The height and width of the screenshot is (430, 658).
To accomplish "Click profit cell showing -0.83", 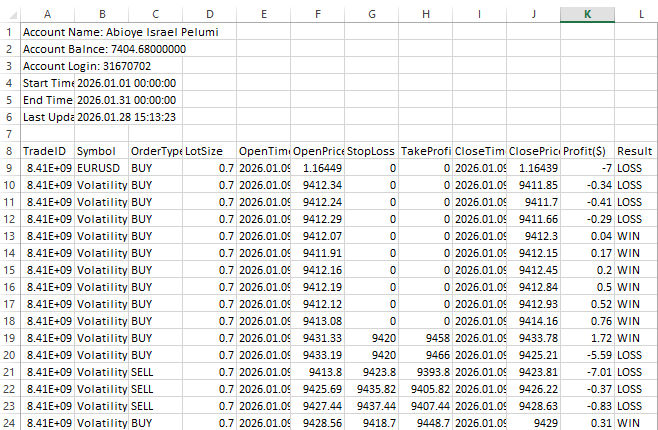I will [588, 406].
